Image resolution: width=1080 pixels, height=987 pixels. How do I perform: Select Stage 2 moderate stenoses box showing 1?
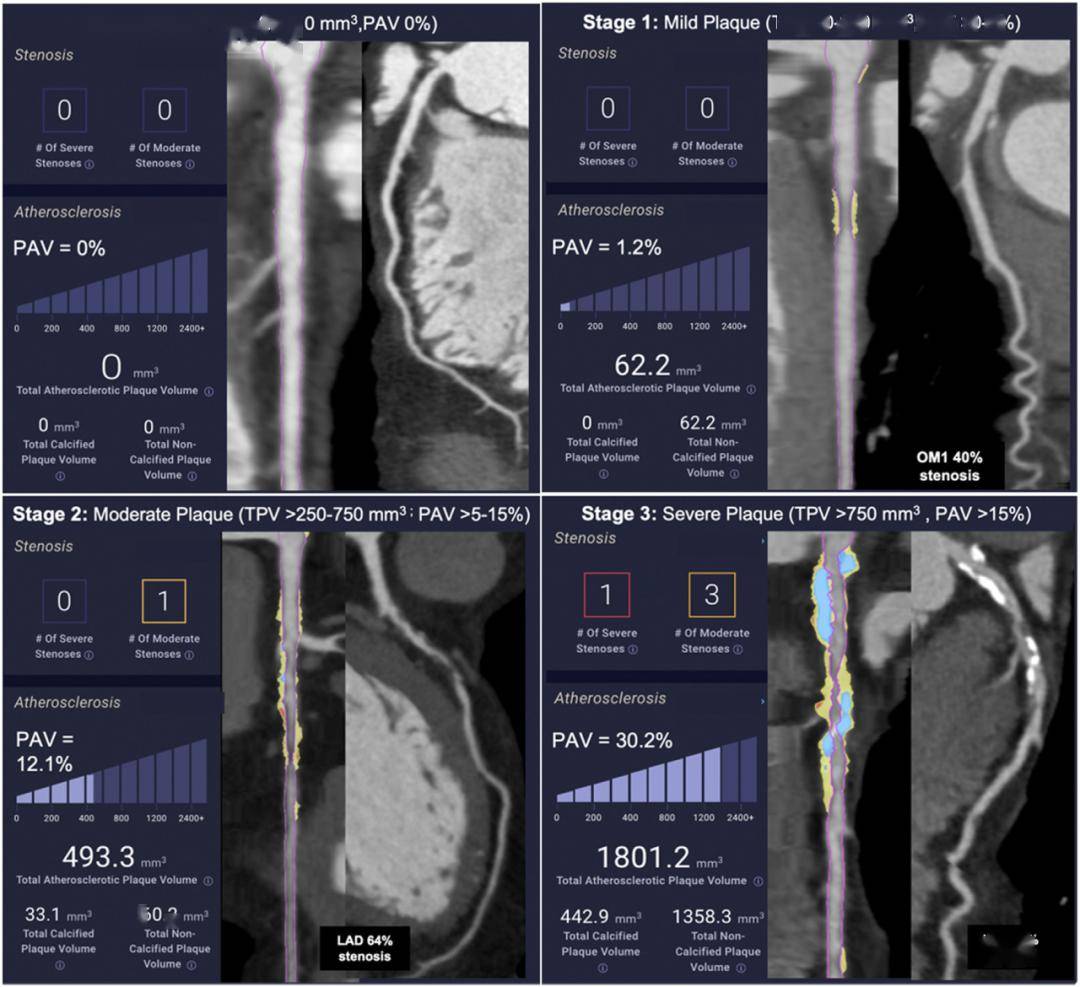coord(164,601)
